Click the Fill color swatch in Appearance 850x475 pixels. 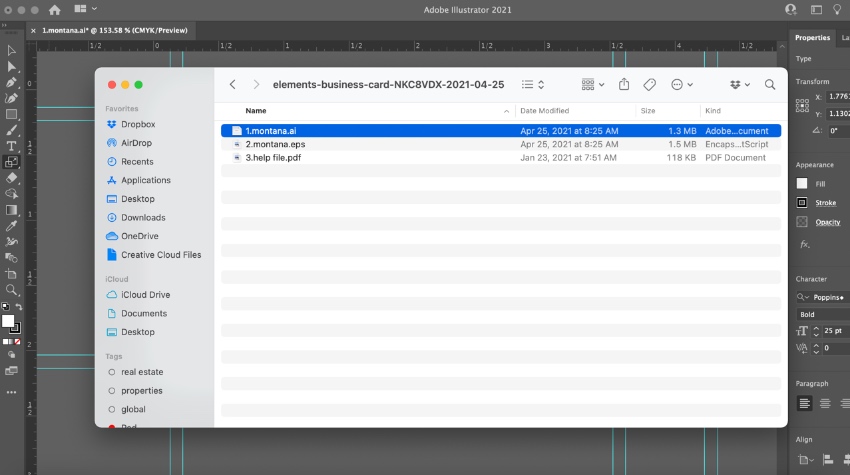coord(802,183)
